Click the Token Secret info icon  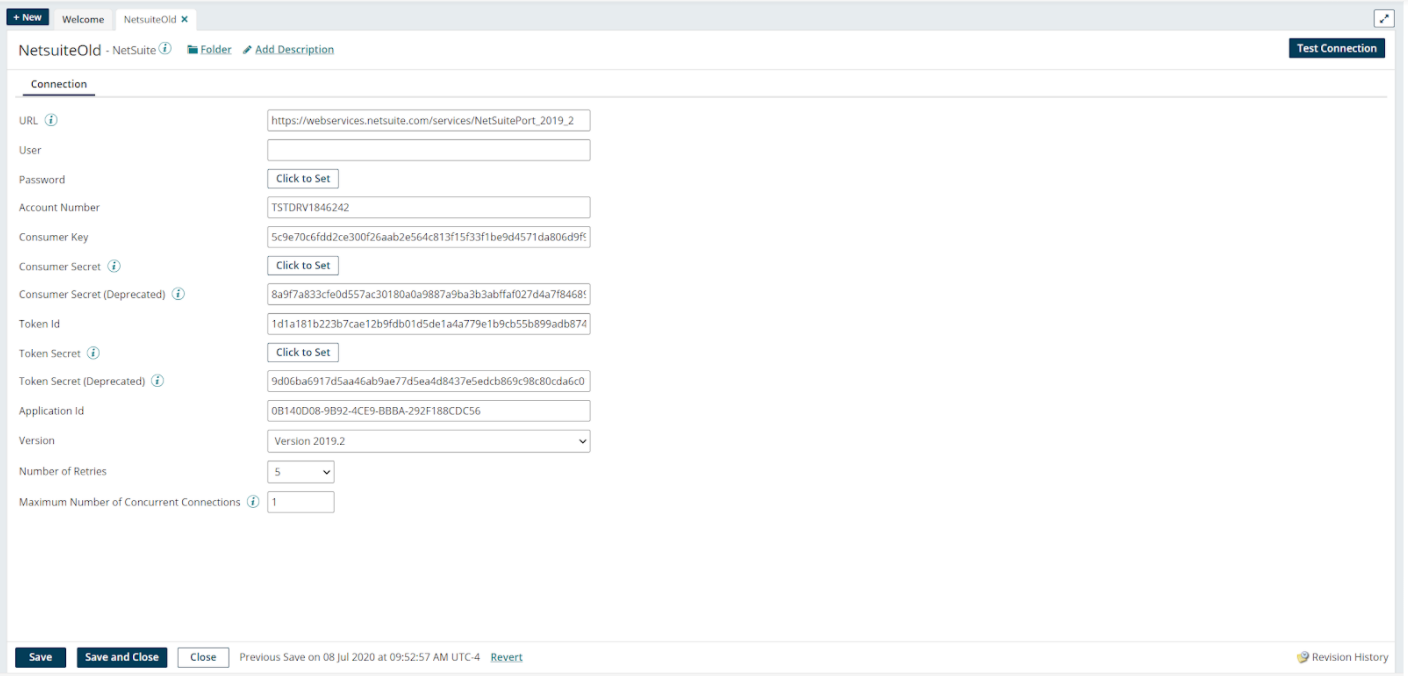point(93,352)
